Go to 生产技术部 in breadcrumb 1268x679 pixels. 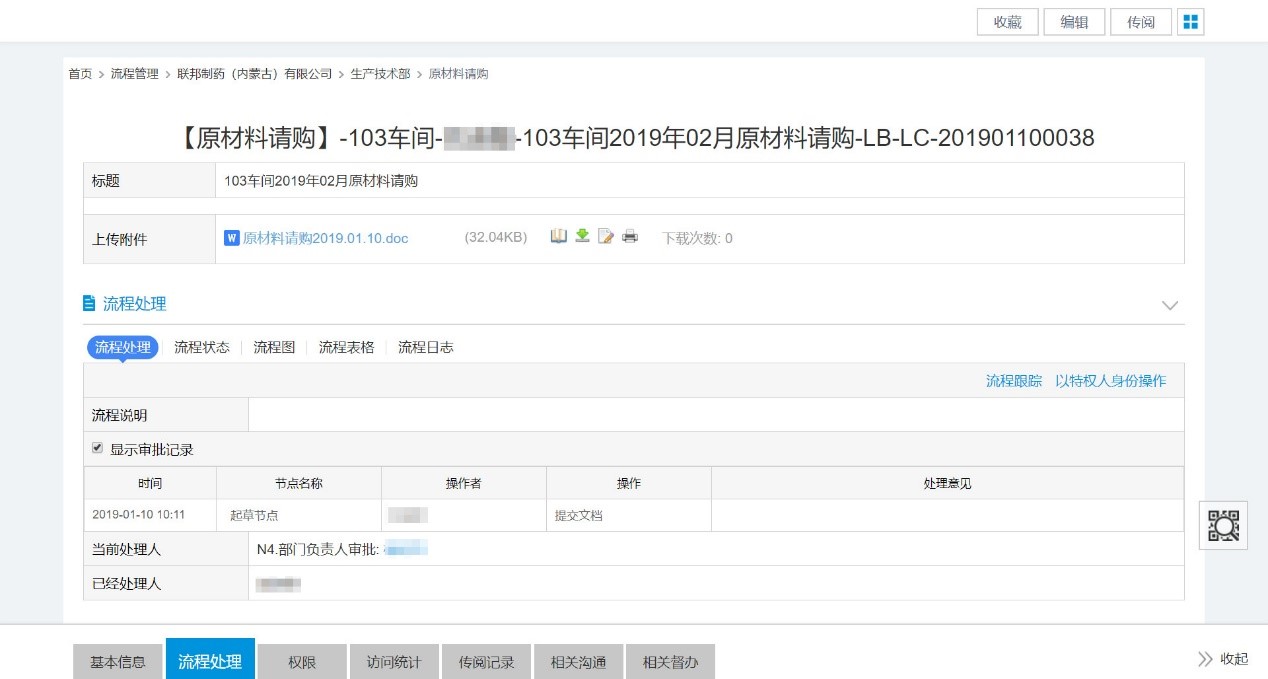380,74
